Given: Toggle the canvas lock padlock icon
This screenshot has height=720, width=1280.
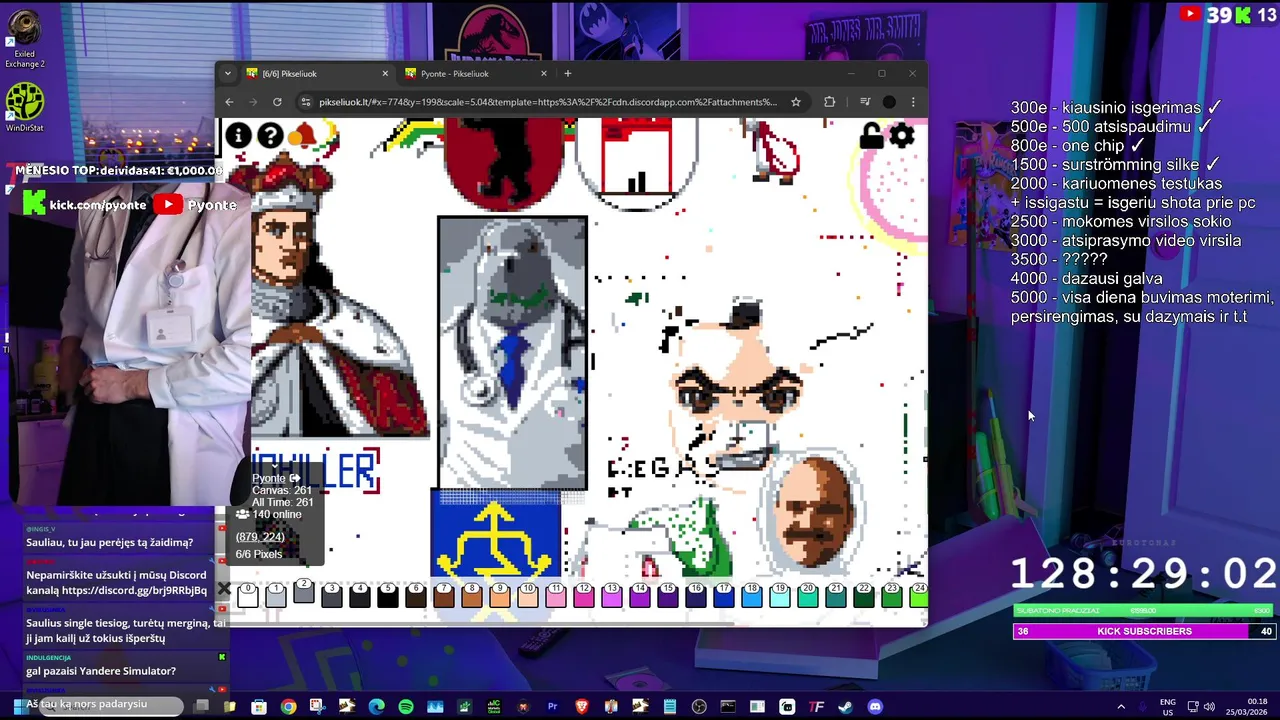Looking at the screenshot, I should pyautogui.click(x=871, y=136).
